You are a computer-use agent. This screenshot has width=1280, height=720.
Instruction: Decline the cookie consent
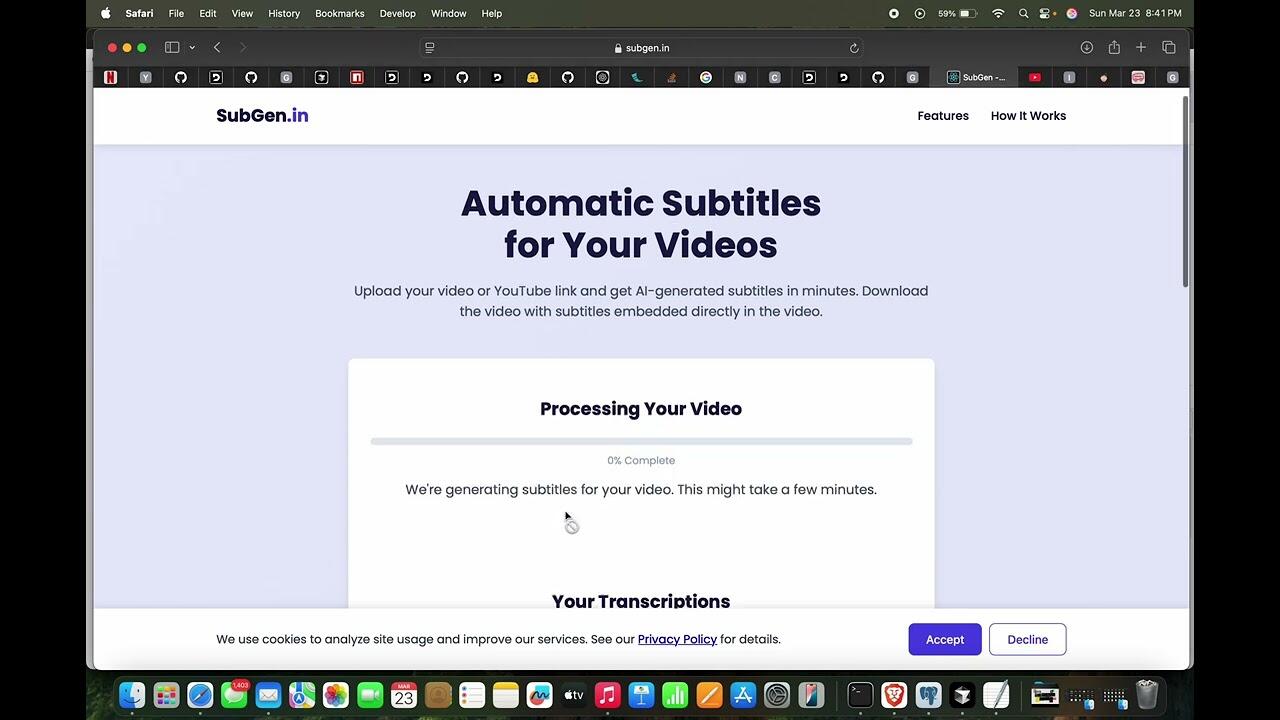(1027, 640)
